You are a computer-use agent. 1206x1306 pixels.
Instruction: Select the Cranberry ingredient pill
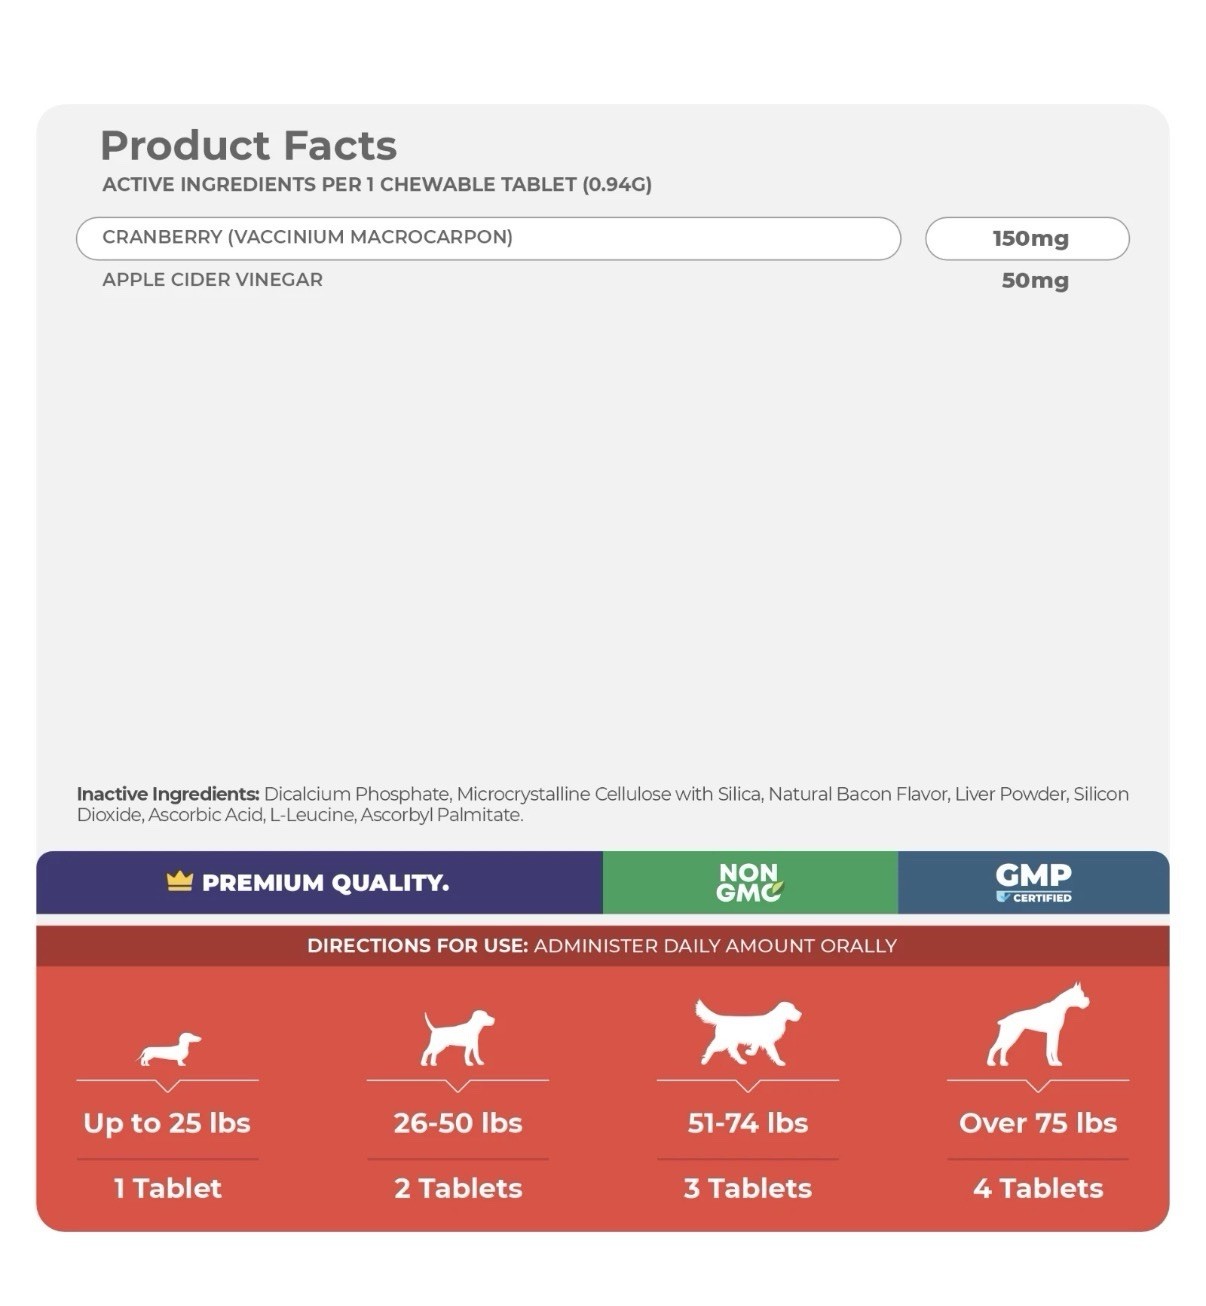tap(488, 238)
